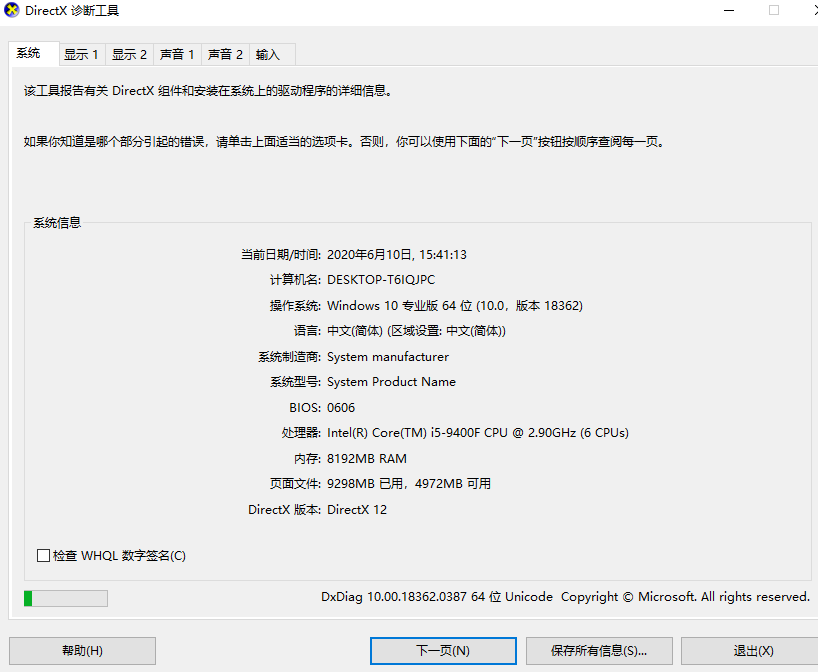Open the 显示 2 tab

pos(129,54)
